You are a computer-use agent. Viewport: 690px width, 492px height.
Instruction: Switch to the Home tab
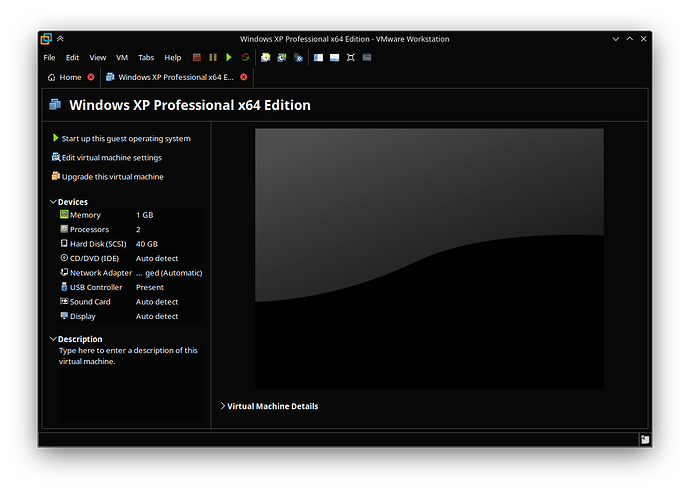(x=70, y=77)
